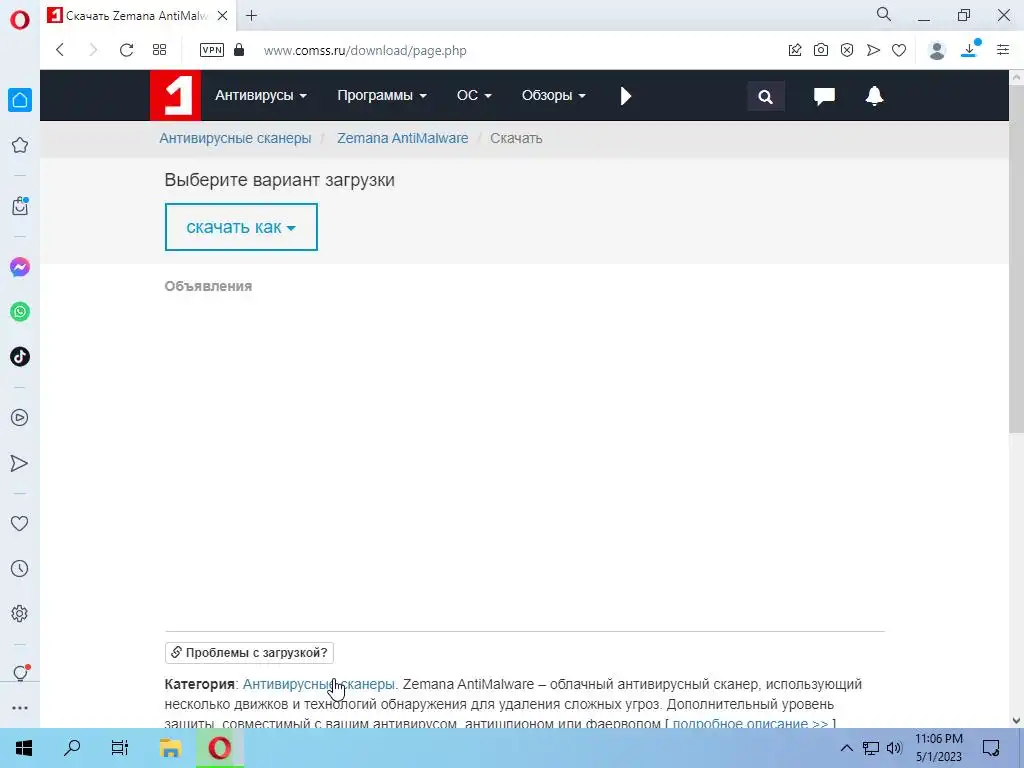
Task: Open Task View on taskbar
Action: coord(120,748)
